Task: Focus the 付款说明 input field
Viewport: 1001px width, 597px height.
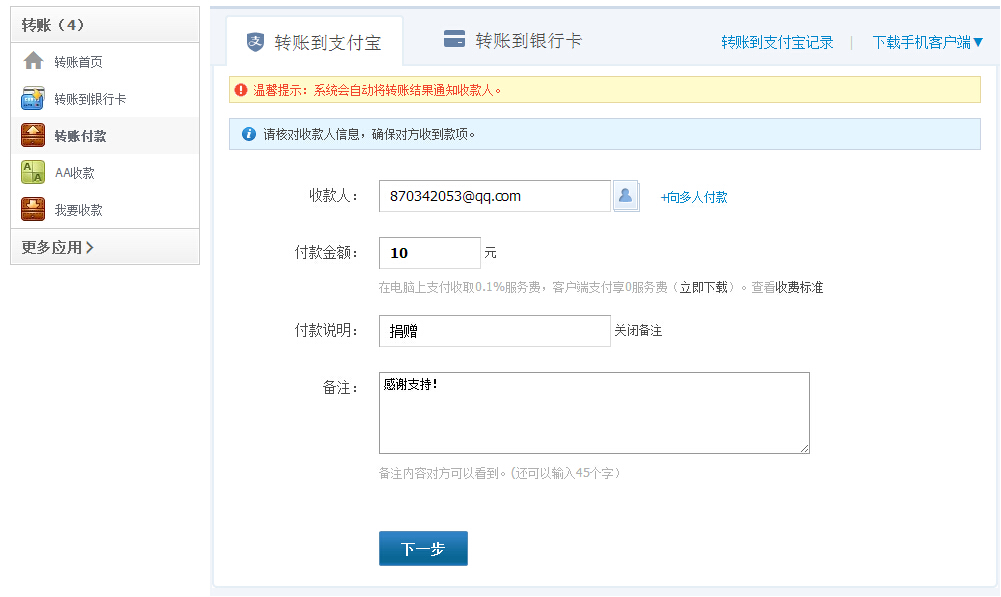Action: coord(495,331)
